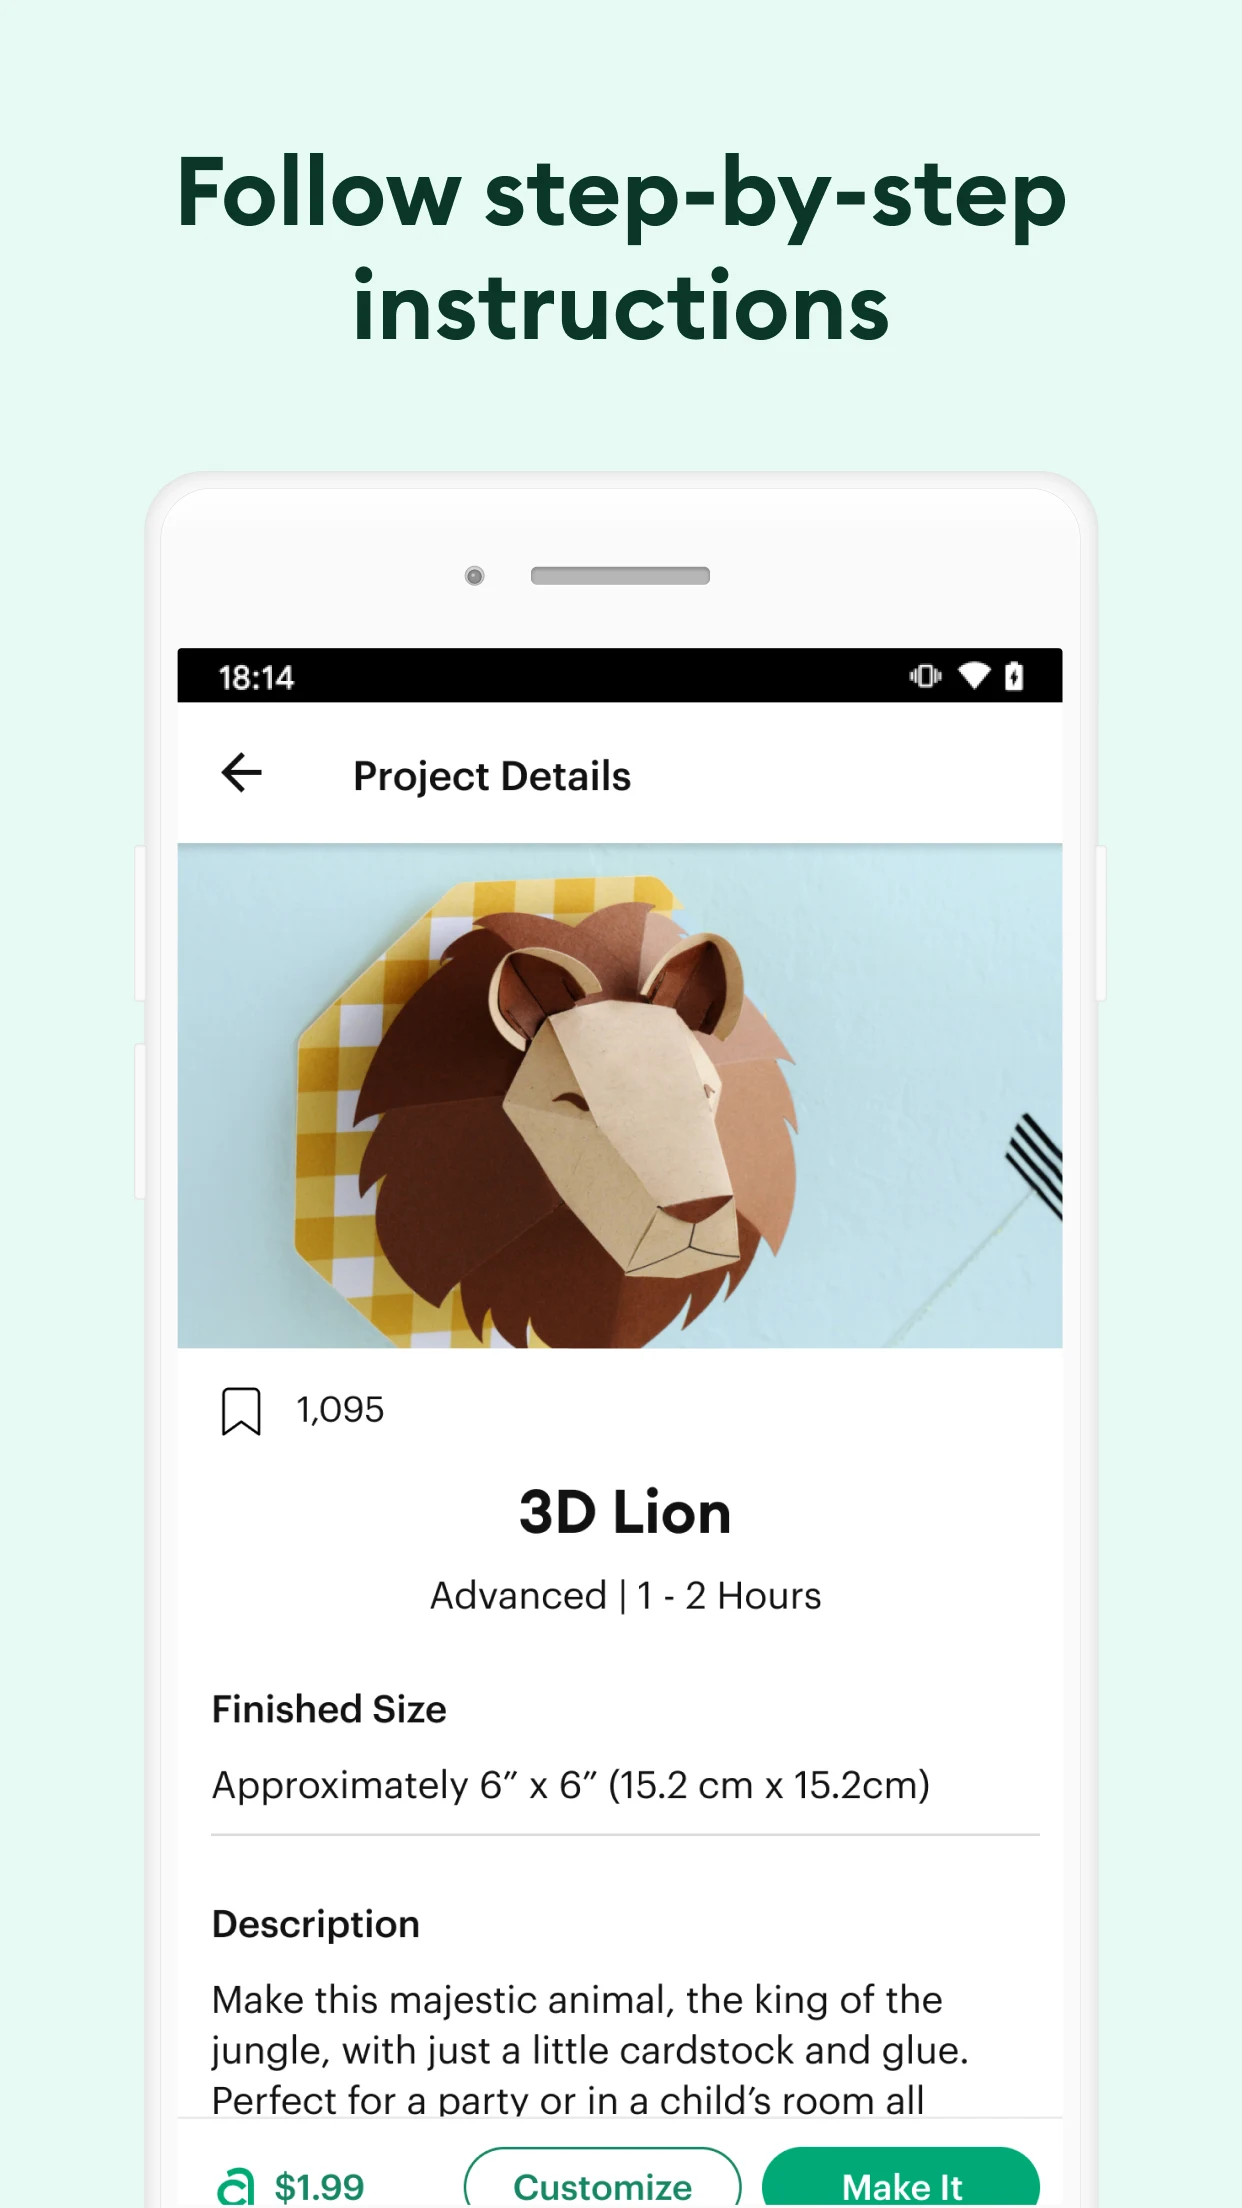Bookmark the 3D Lion project
This screenshot has height=2208, width=1242.
[241, 1411]
